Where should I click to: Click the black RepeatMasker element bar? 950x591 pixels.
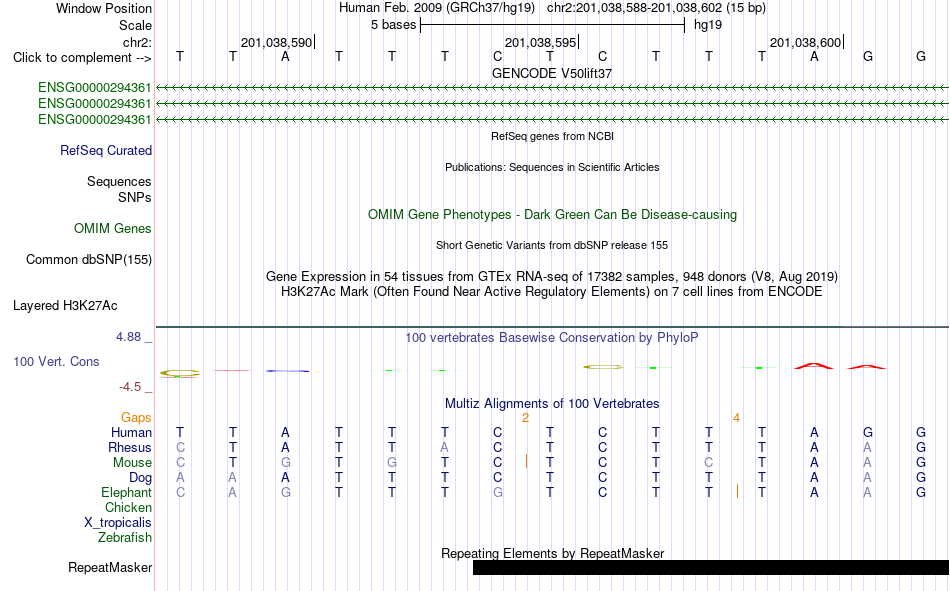711,567
